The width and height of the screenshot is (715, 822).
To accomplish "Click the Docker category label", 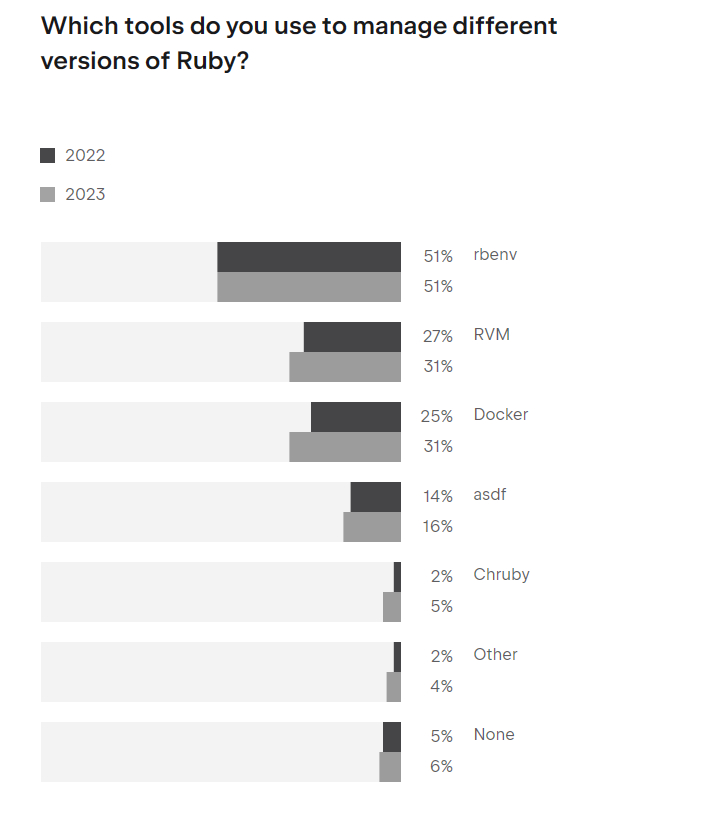I will (x=501, y=415).
